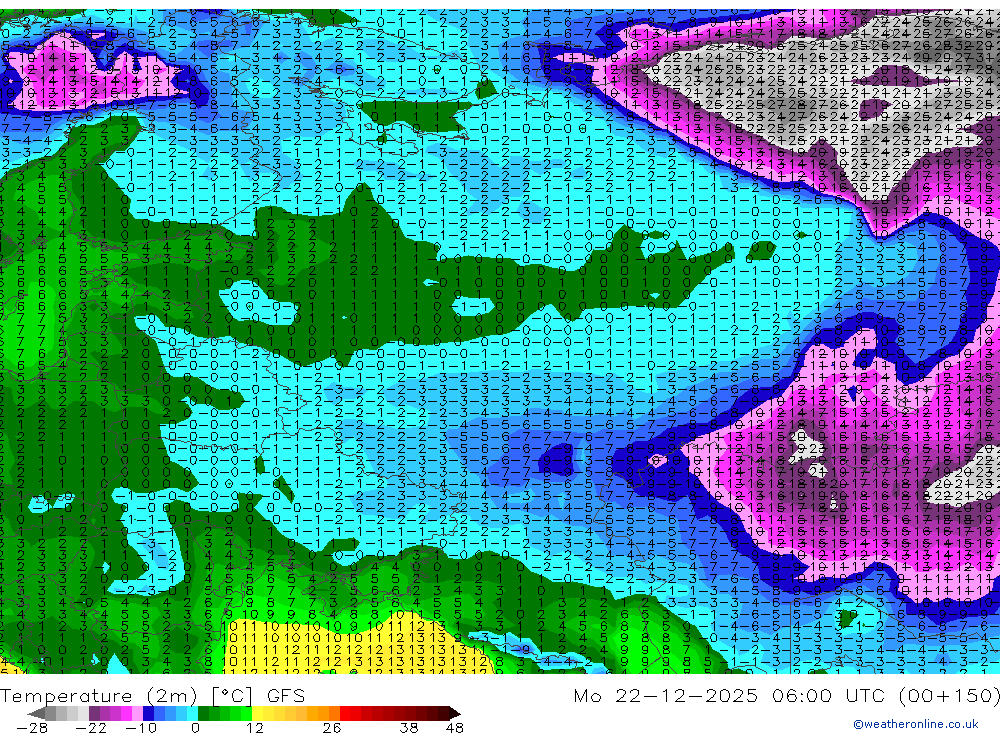
Task: Pick the bright red swatch at 26
Action: coord(345,714)
